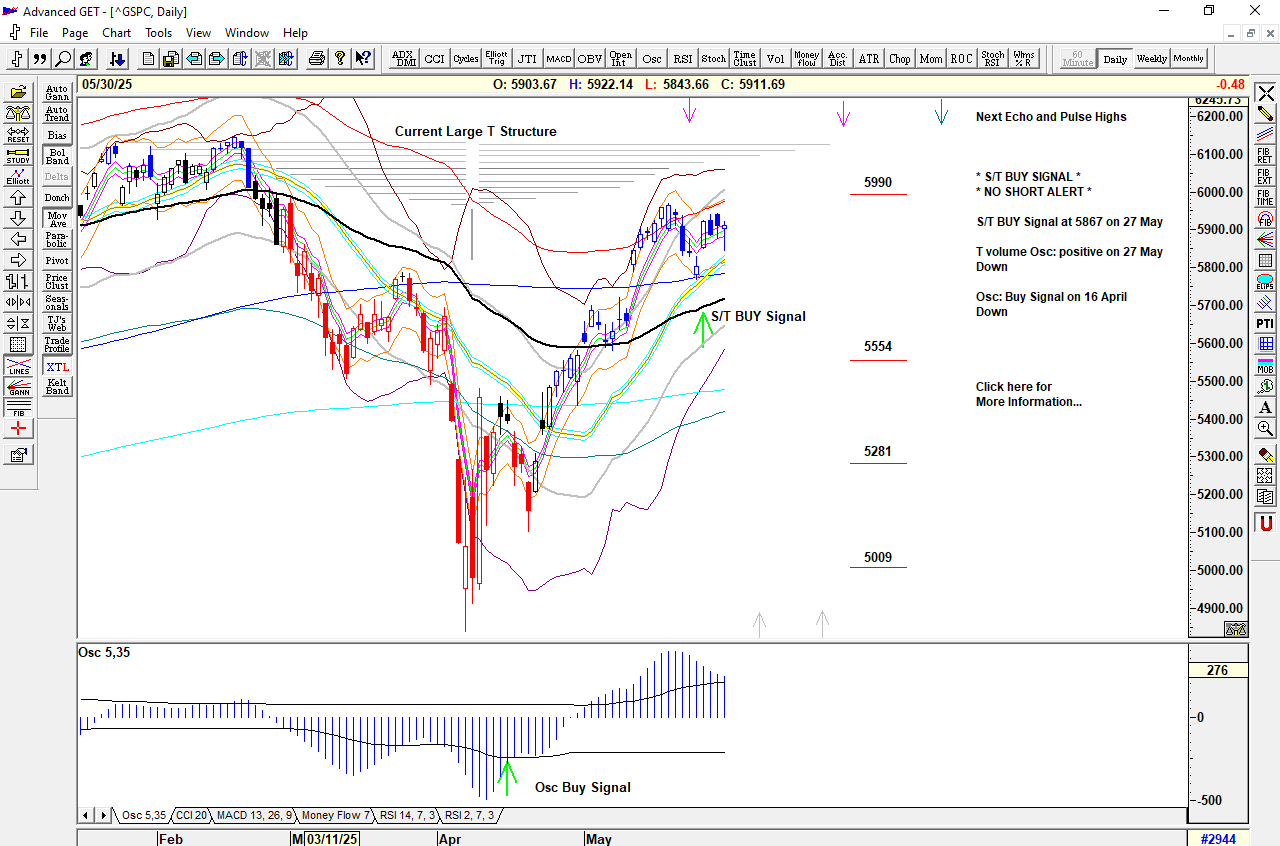
Task: Switch the chart to Weekly timeframe
Action: pos(1151,59)
